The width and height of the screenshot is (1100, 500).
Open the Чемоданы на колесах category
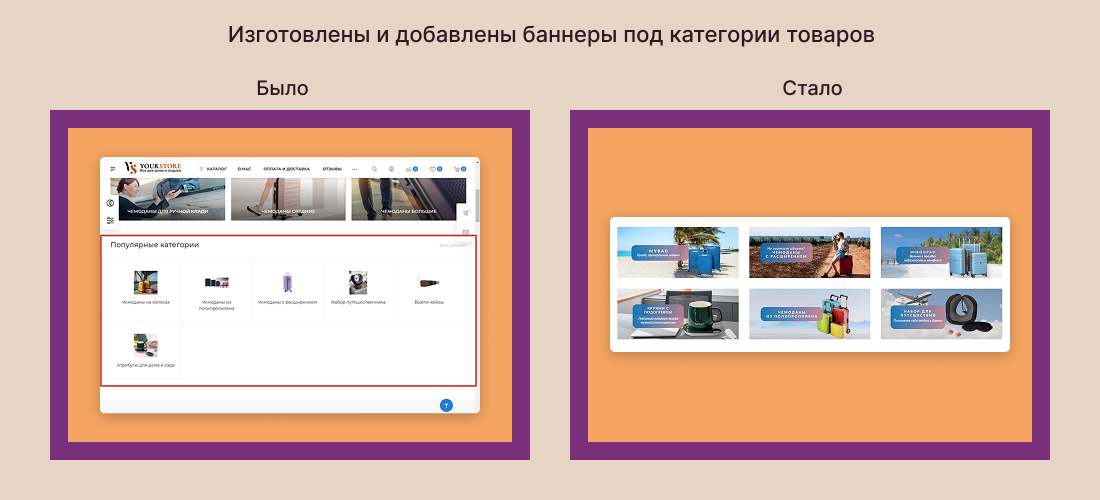coord(146,290)
